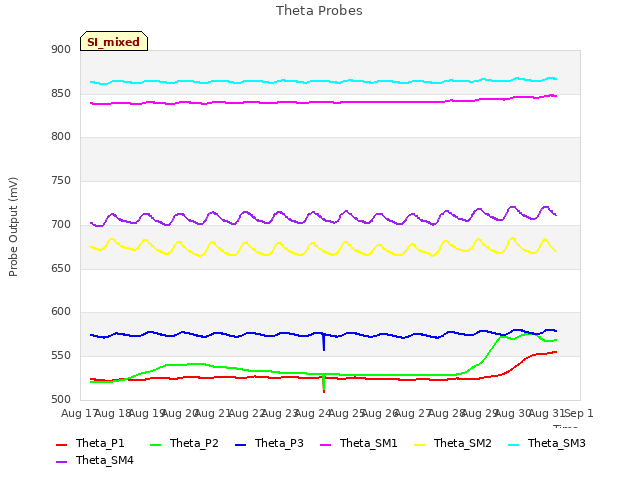Click the yellow Theta_SM2 legend swatch
Viewport: 640px width, 480px height.
tap(420, 444)
